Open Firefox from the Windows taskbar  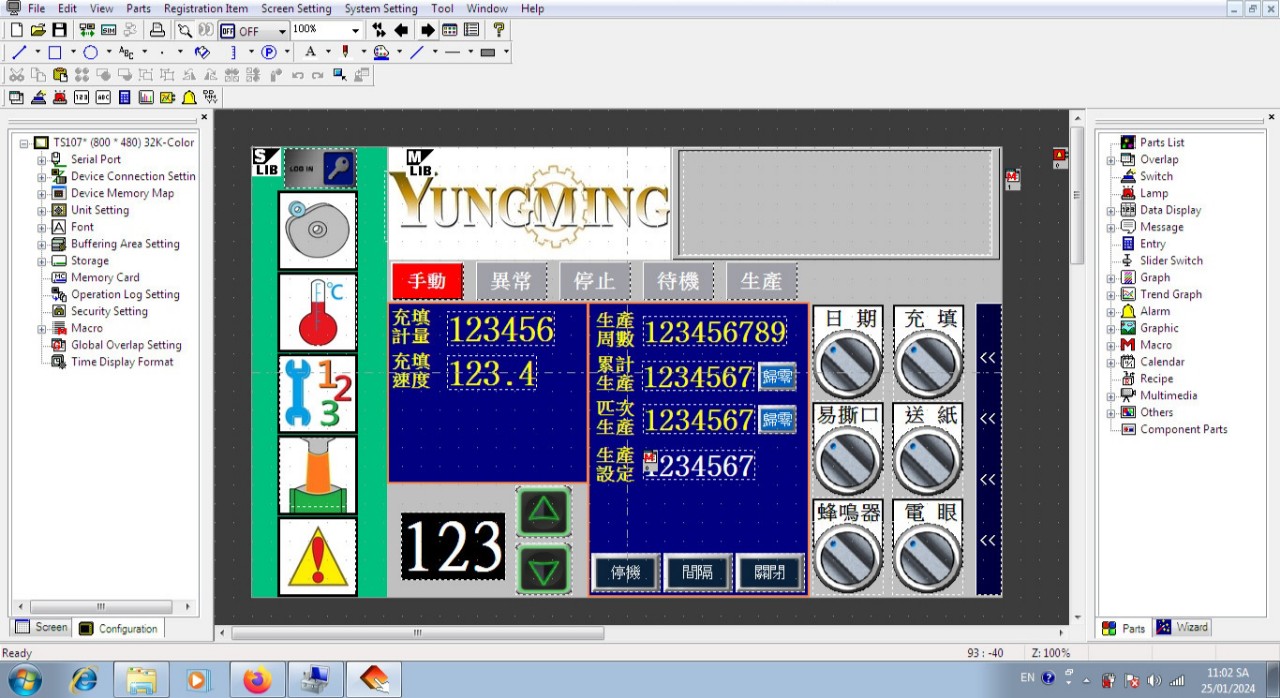click(257, 680)
